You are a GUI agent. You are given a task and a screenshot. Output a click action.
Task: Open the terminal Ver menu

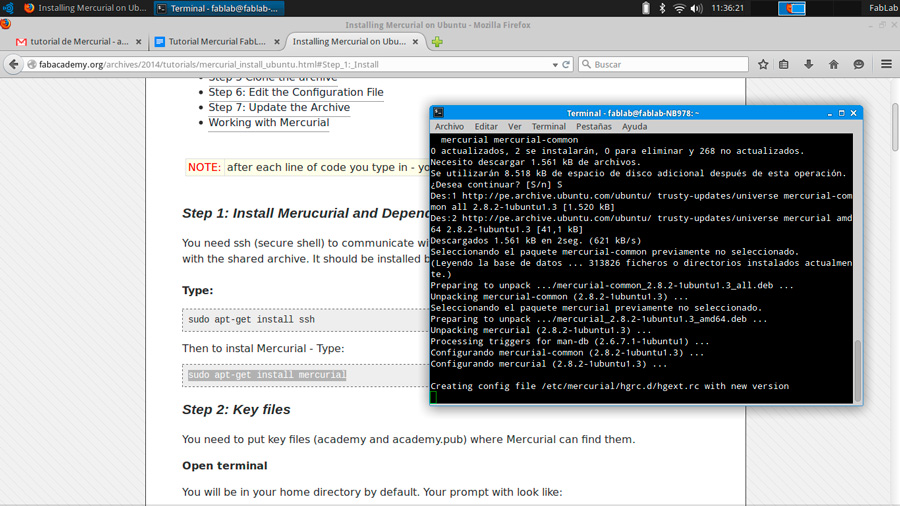(x=515, y=126)
